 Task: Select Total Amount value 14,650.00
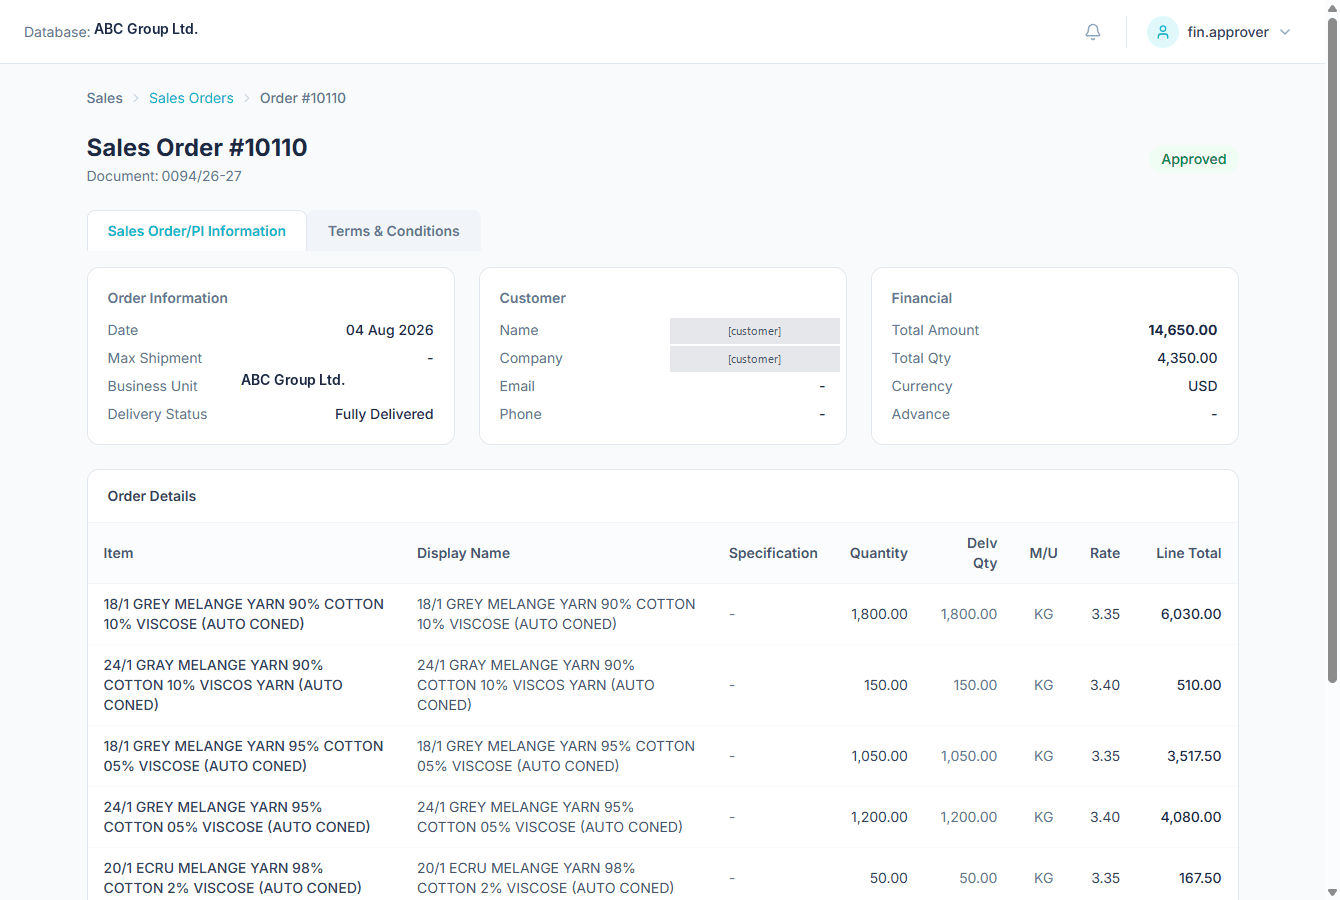[x=1183, y=330]
